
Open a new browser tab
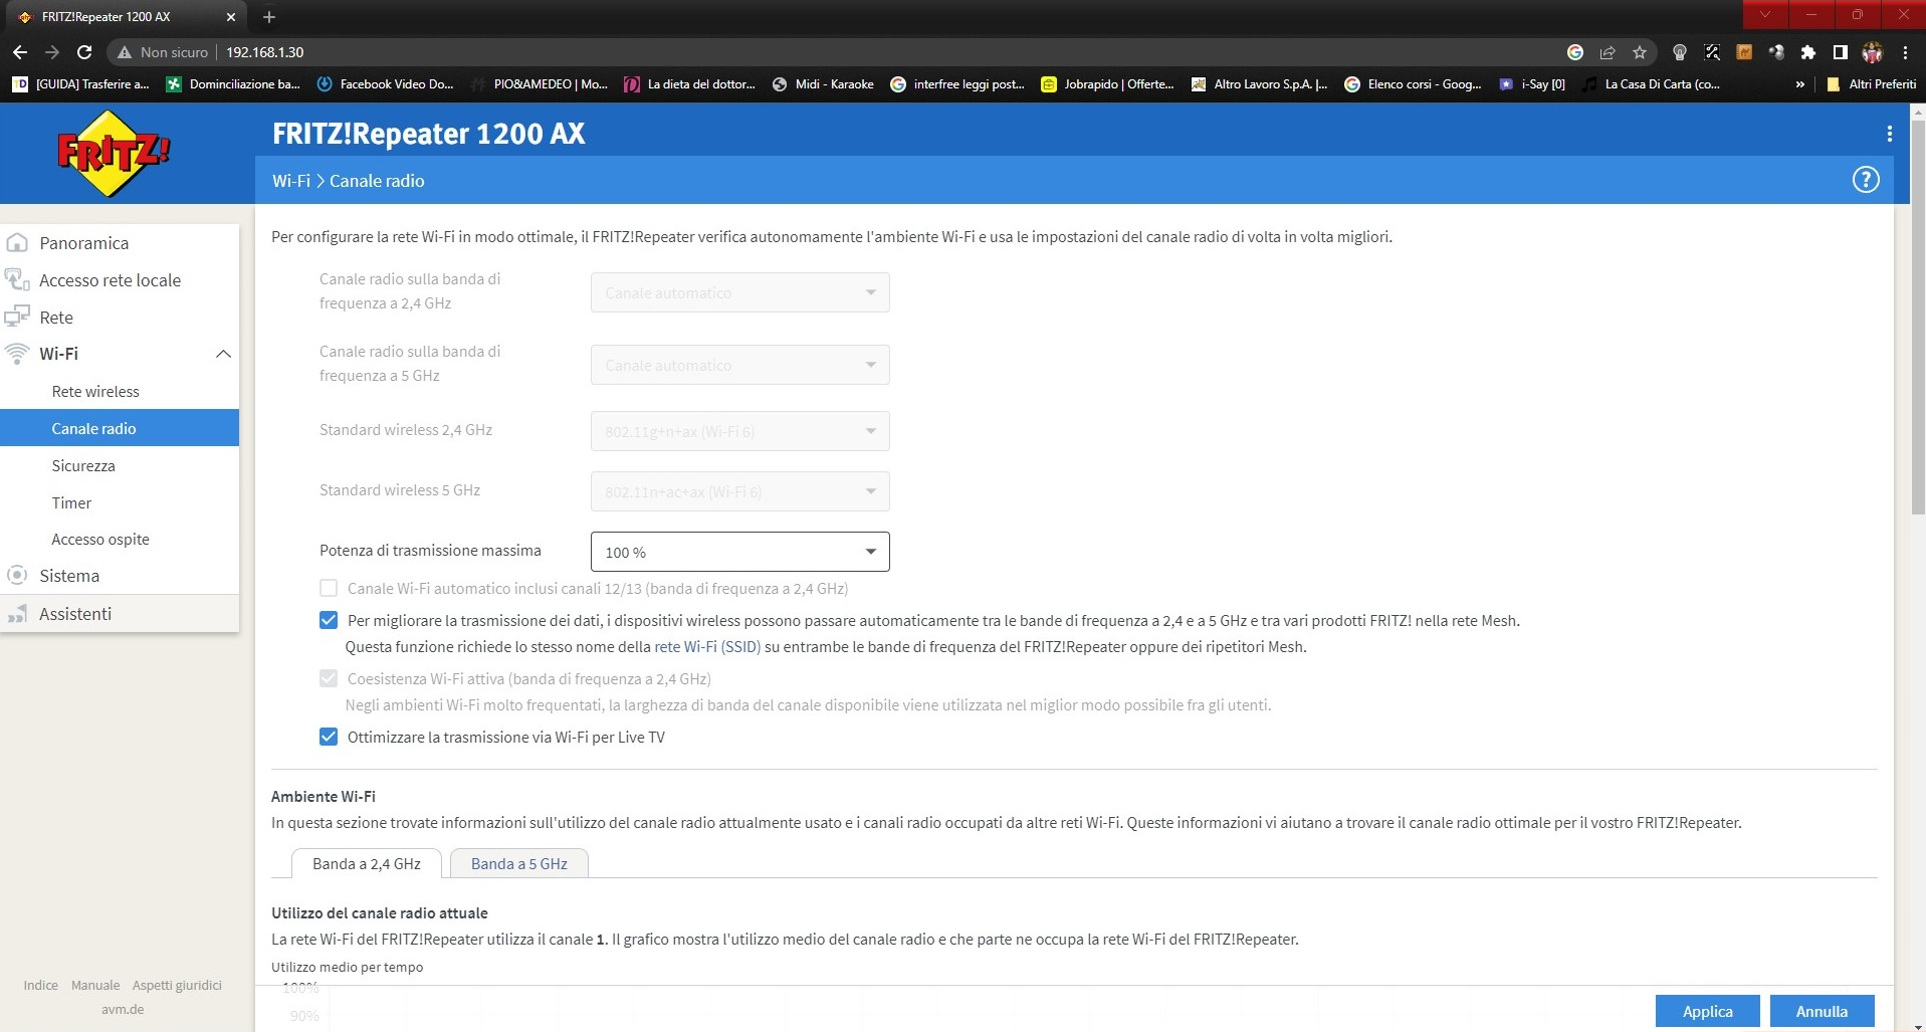269,16
